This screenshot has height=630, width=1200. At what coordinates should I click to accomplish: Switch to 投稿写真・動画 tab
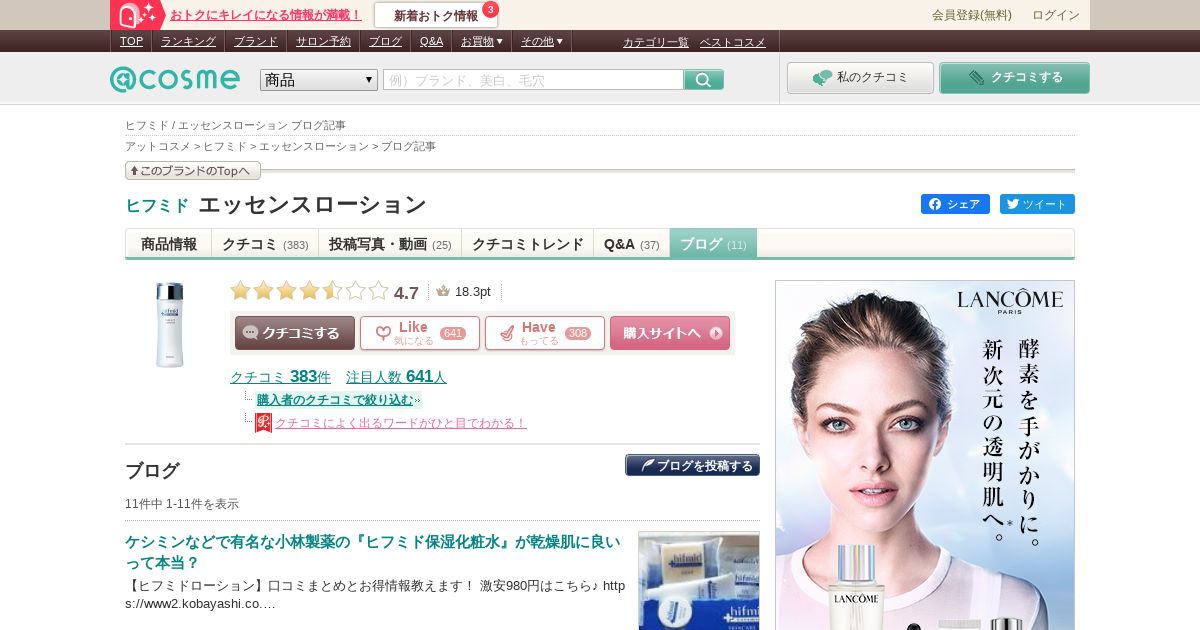(x=390, y=244)
